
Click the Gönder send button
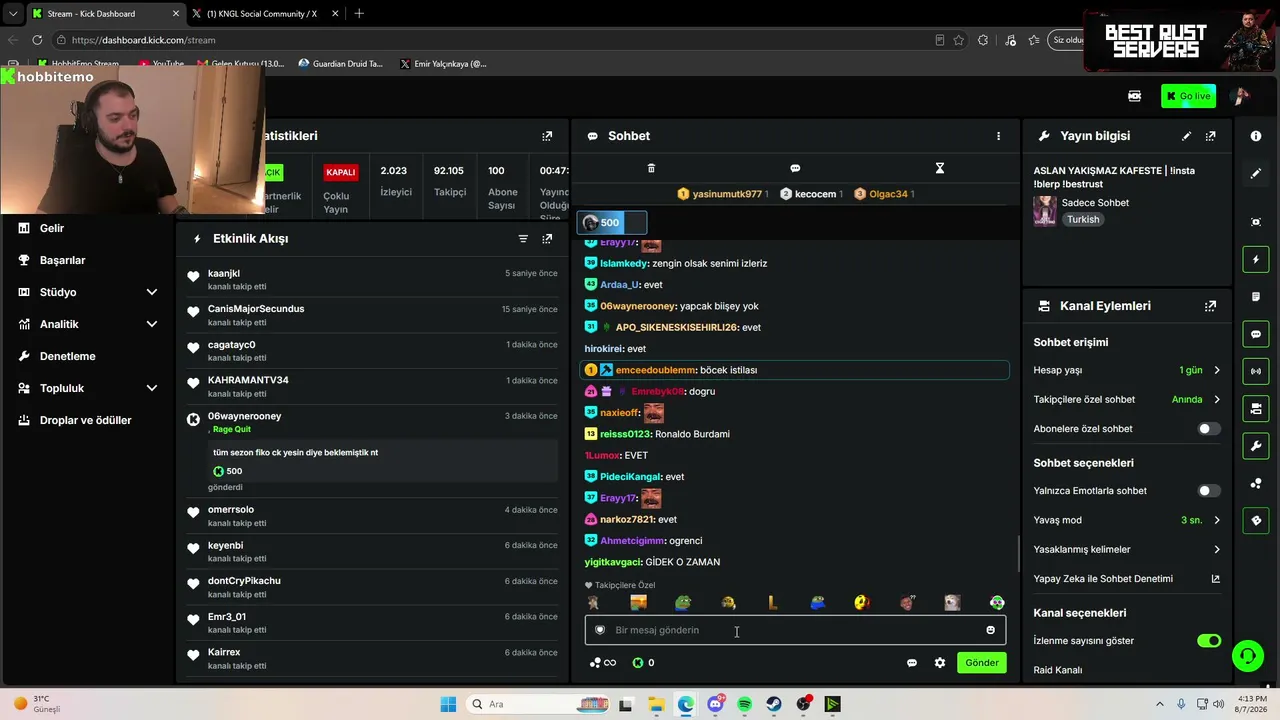click(981, 663)
